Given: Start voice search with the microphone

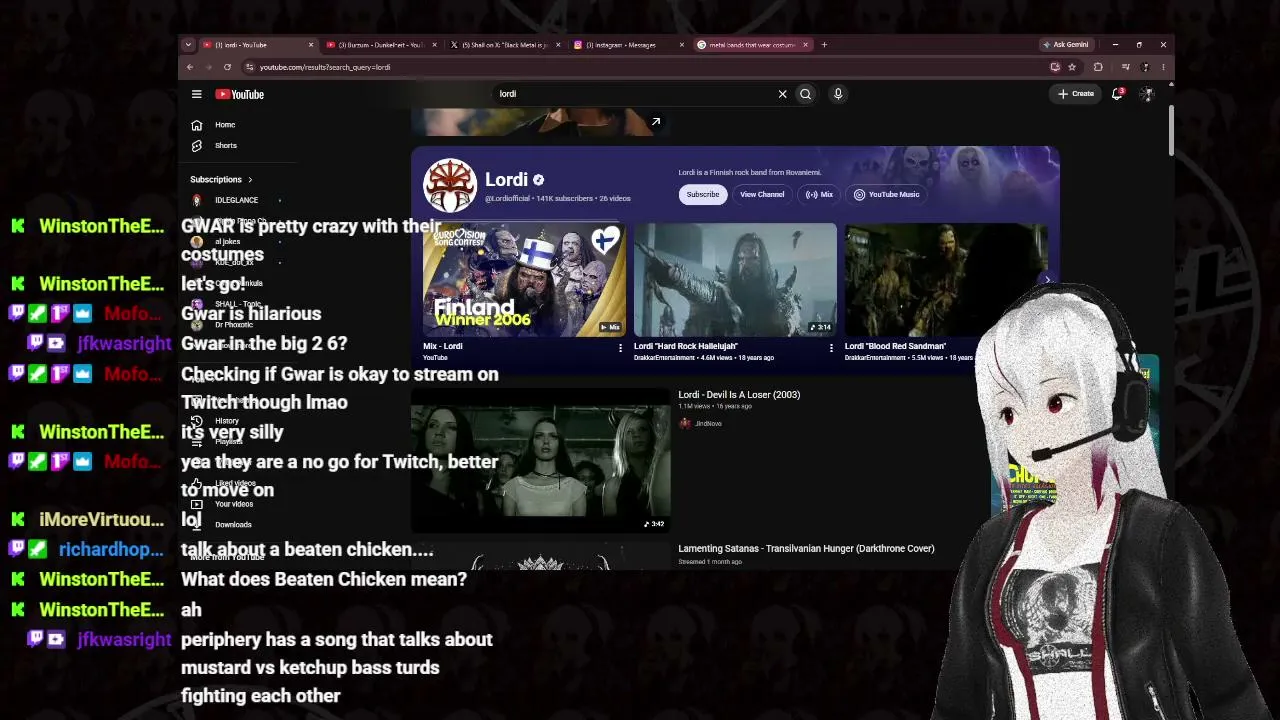Looking at the screenshot, I should (838, 94).
